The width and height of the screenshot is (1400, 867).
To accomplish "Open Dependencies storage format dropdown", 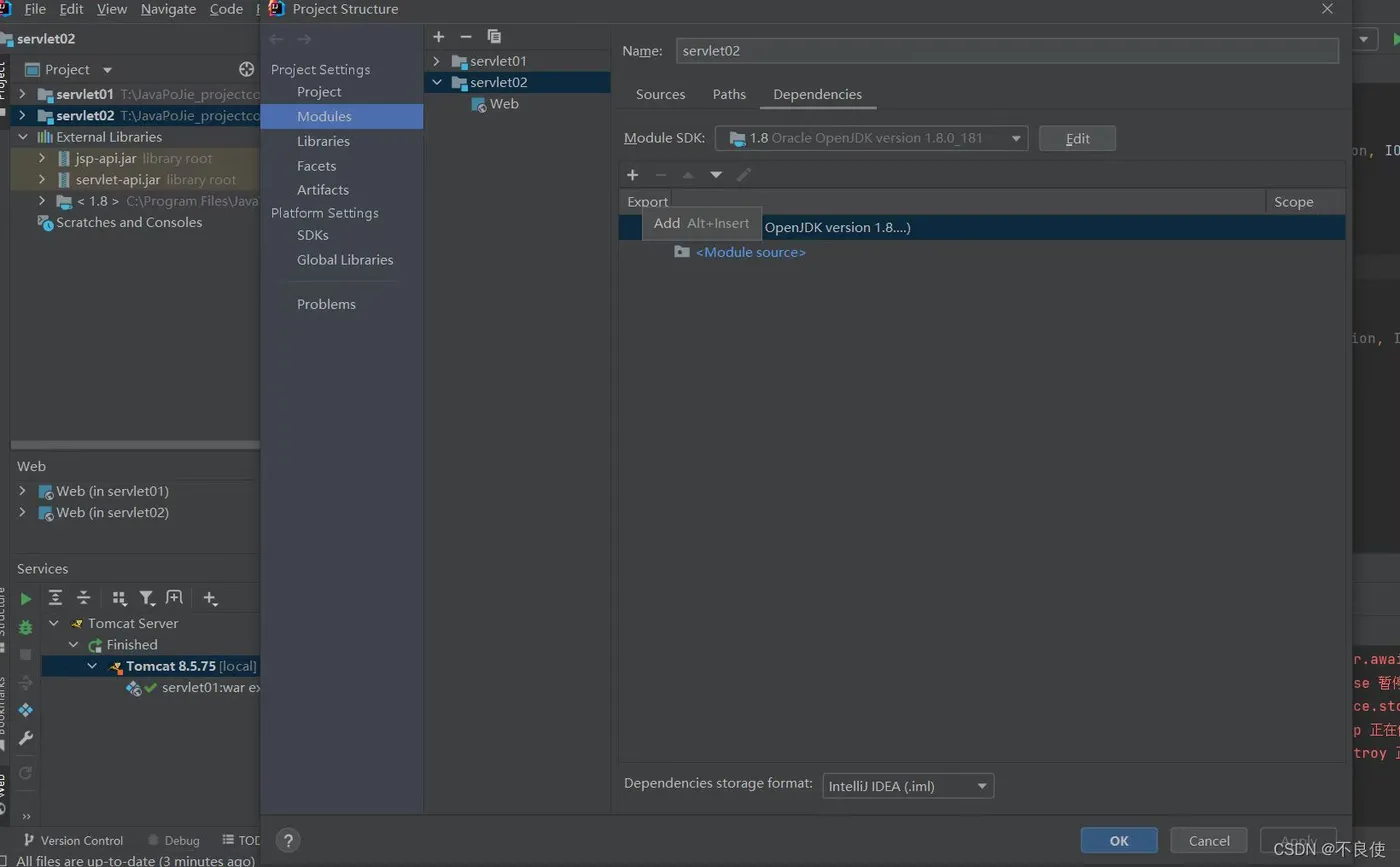I will (908, 786).
